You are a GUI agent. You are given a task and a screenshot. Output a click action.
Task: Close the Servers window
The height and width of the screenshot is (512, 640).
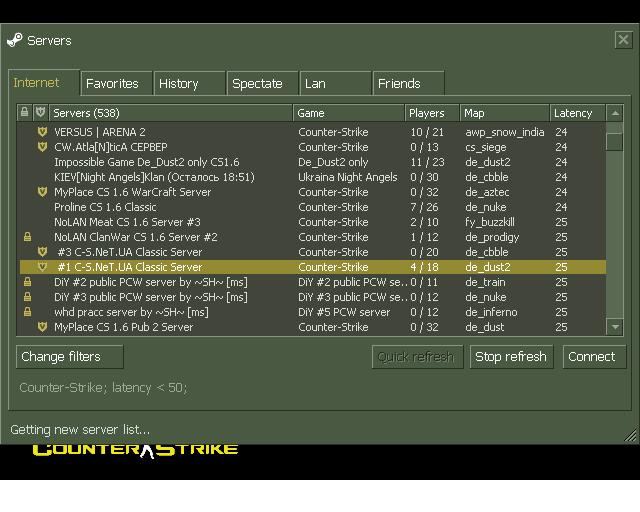(623, 40)
